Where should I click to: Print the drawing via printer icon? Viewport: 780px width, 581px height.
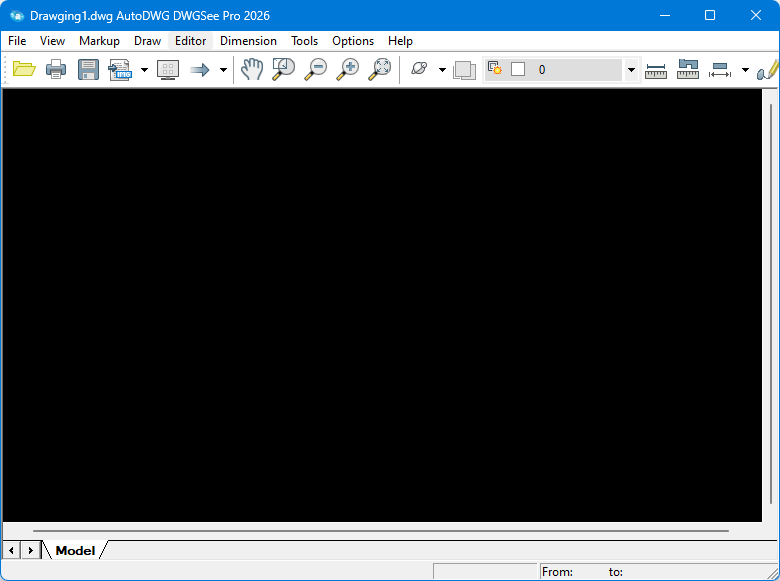tap(56, 69)
